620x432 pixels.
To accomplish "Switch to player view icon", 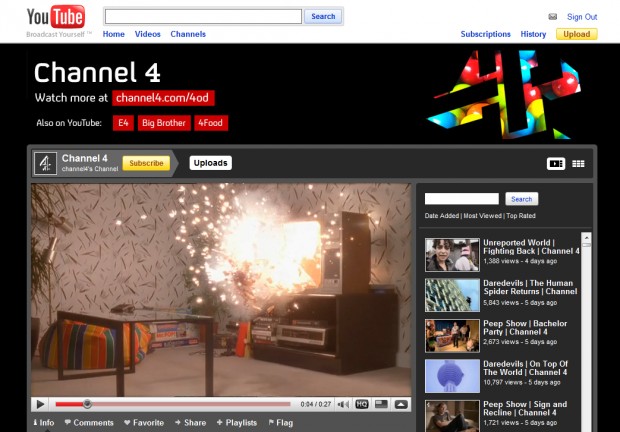I will coord(556,164).
